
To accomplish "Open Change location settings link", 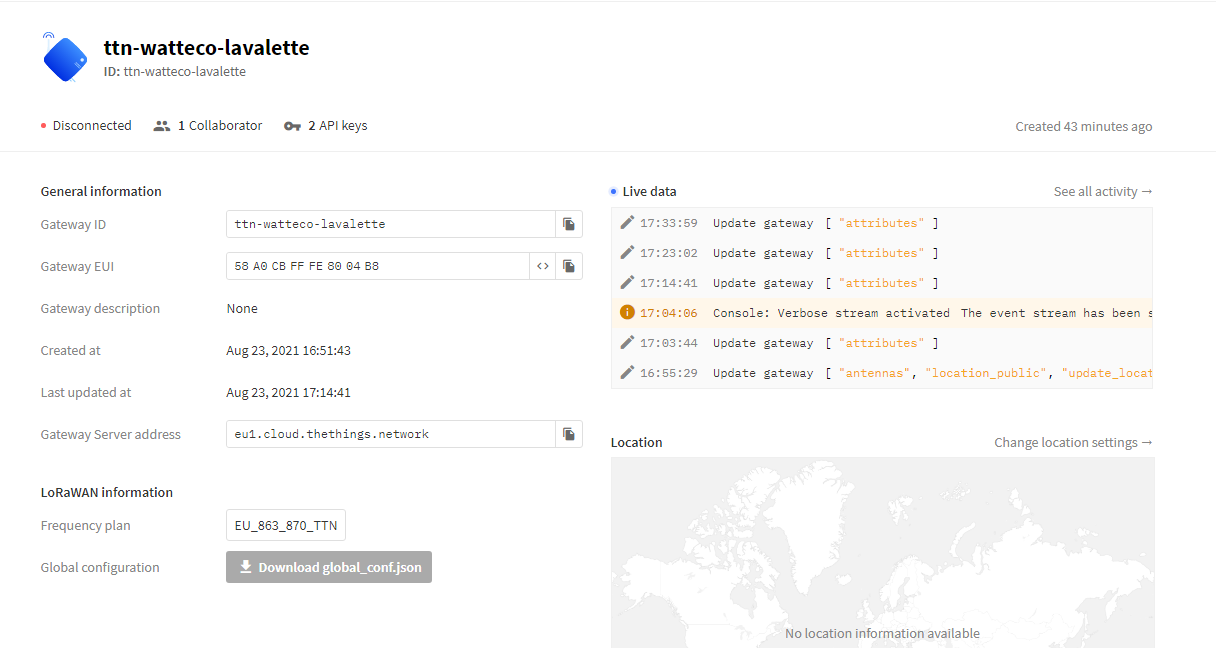I will point(1073,442).
